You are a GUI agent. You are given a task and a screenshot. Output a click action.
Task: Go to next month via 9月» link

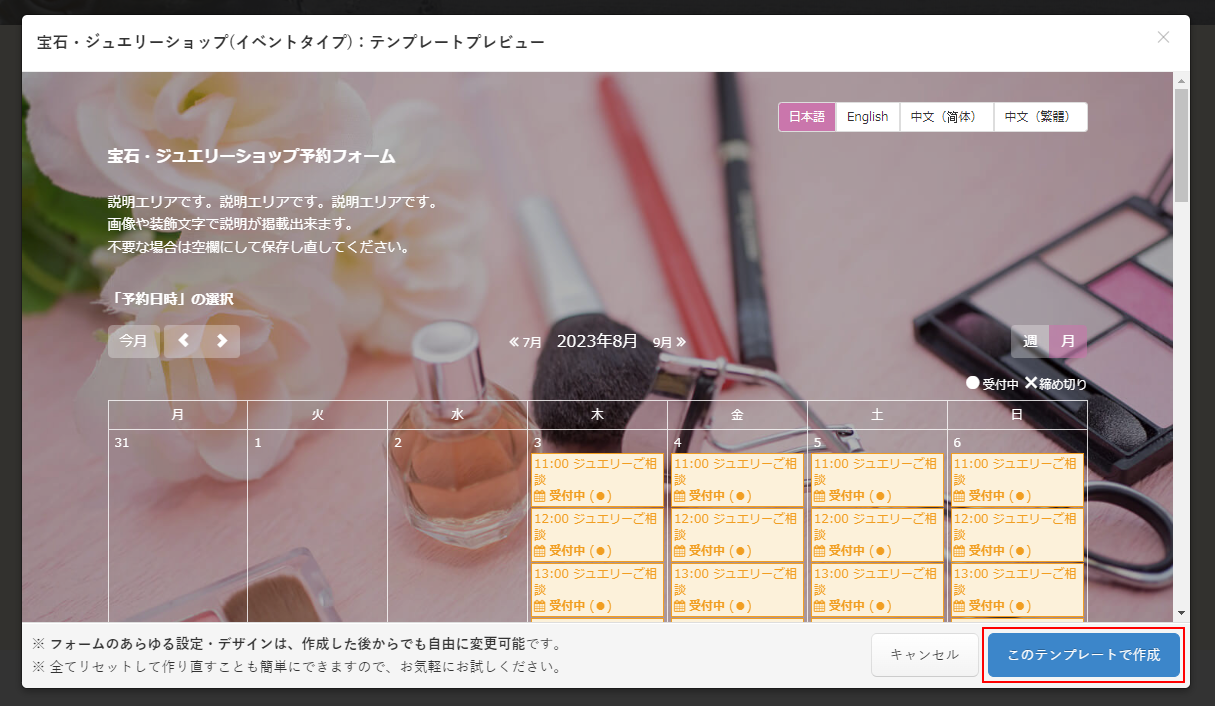pos(669,342)
